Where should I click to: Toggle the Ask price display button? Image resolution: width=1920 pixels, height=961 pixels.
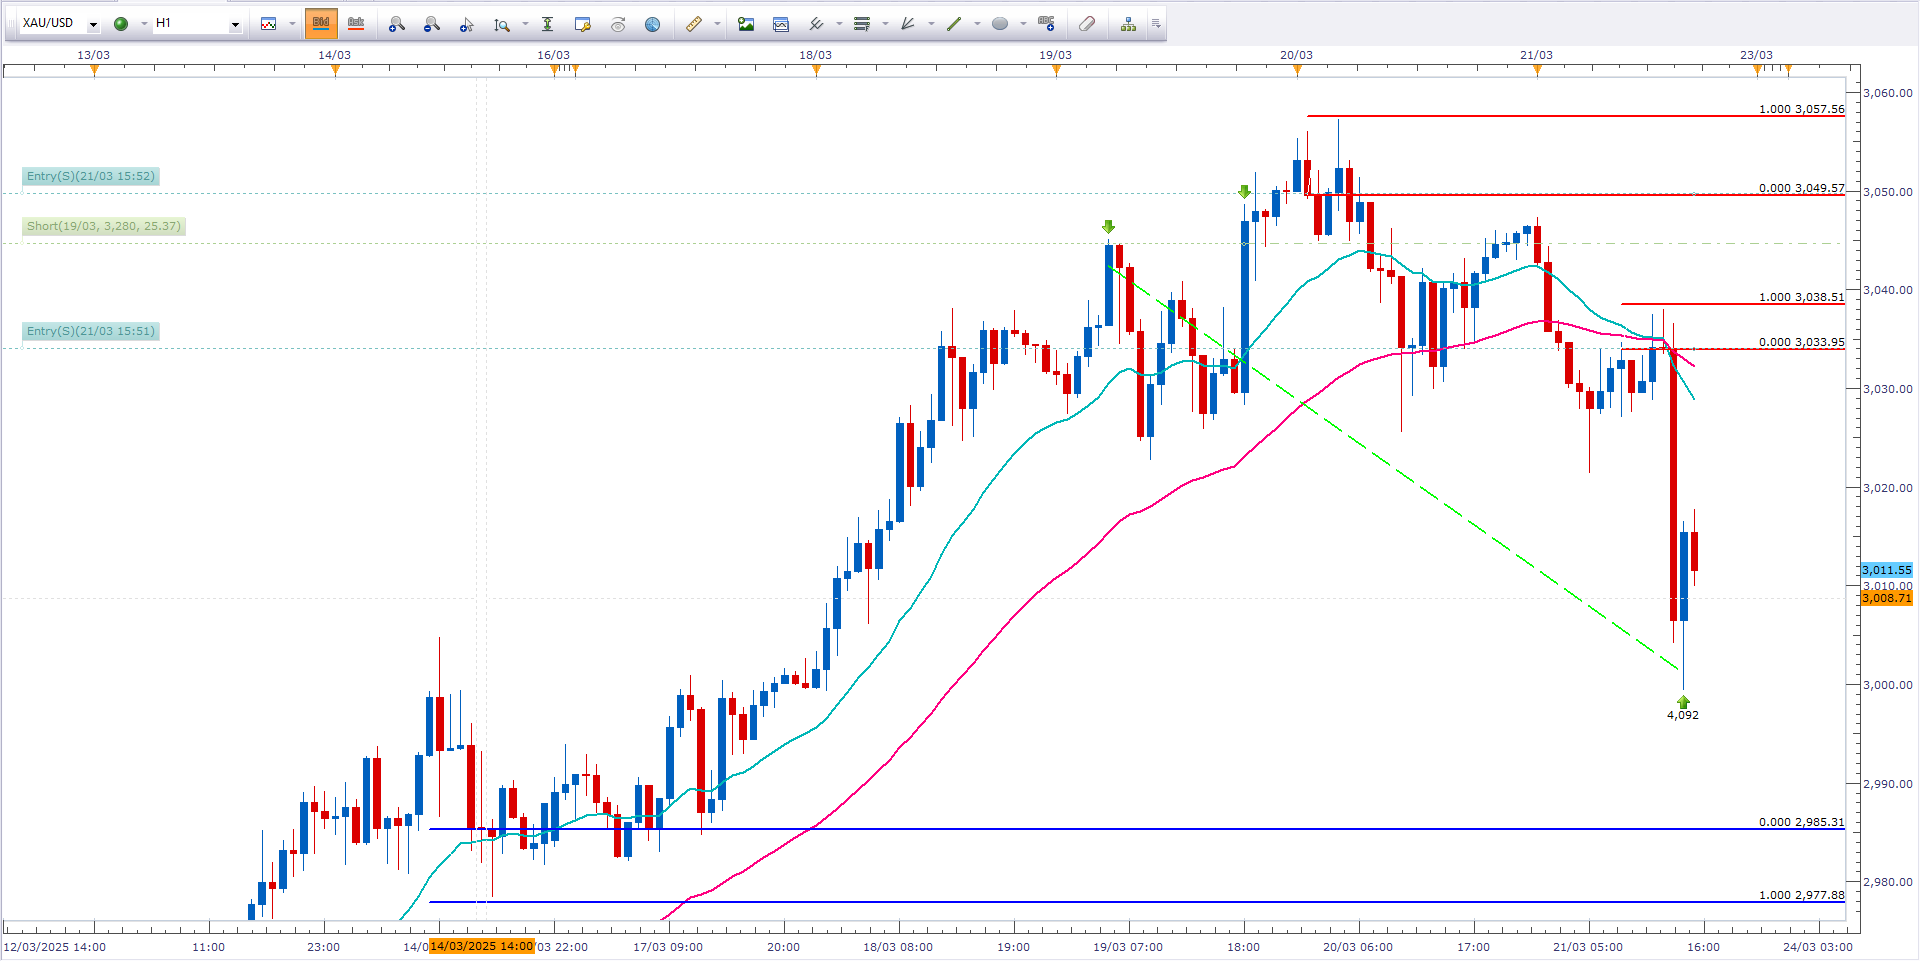355,24
